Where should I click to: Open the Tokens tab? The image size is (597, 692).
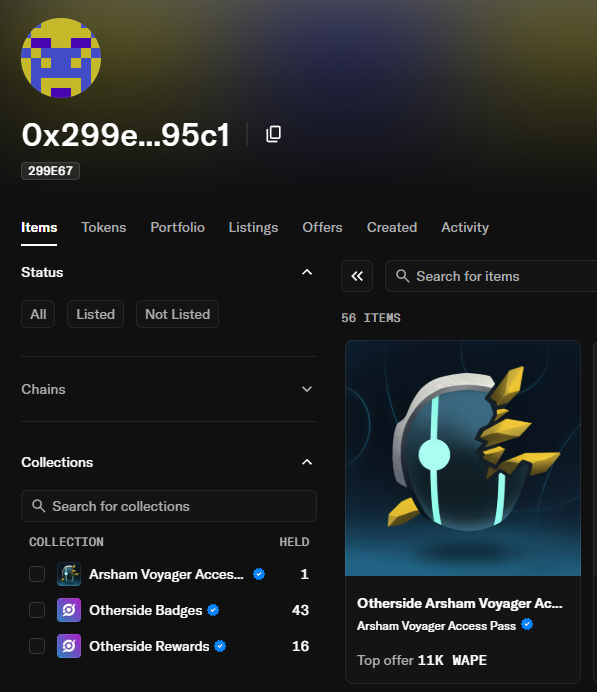(104, 228)
